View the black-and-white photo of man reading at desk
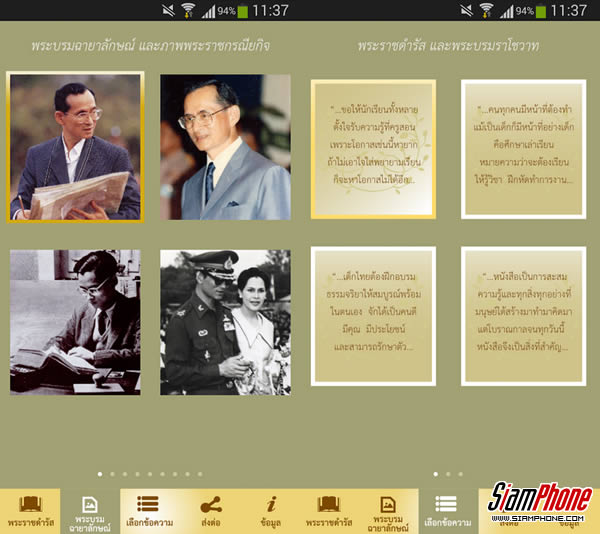This screenshot has height=534, width=600. point(75,322)
